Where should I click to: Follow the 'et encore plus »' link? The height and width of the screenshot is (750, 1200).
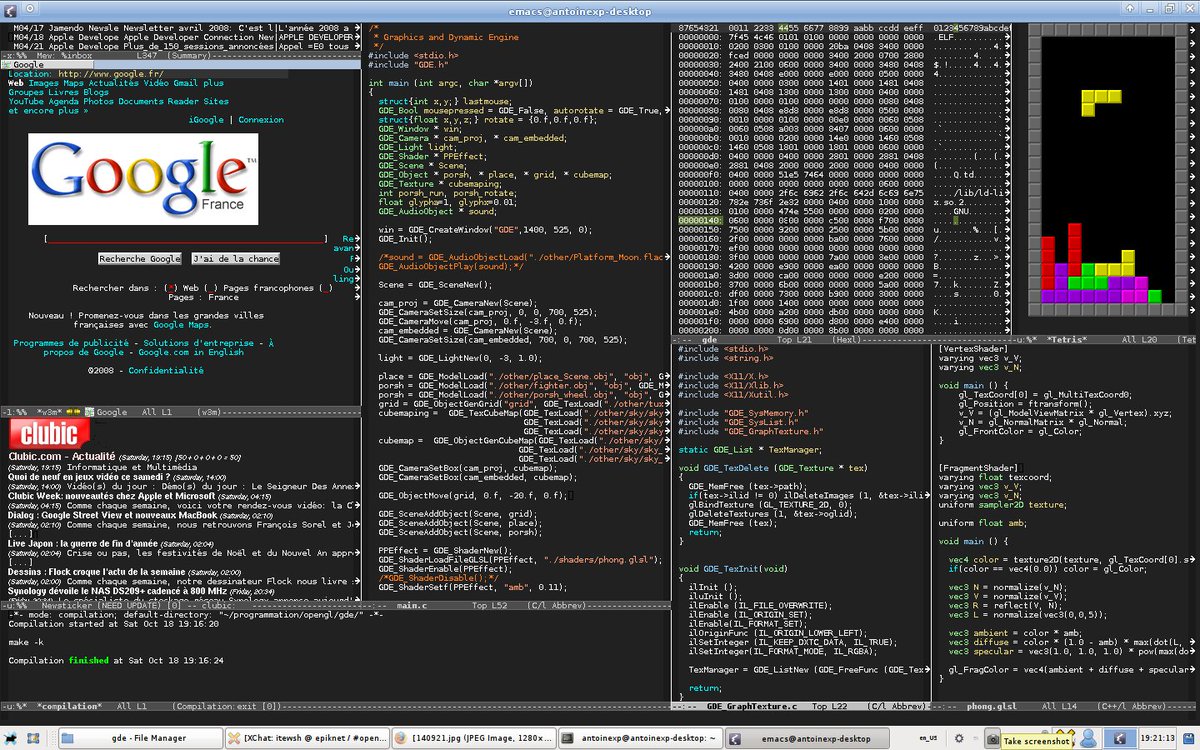coord(48,110)
